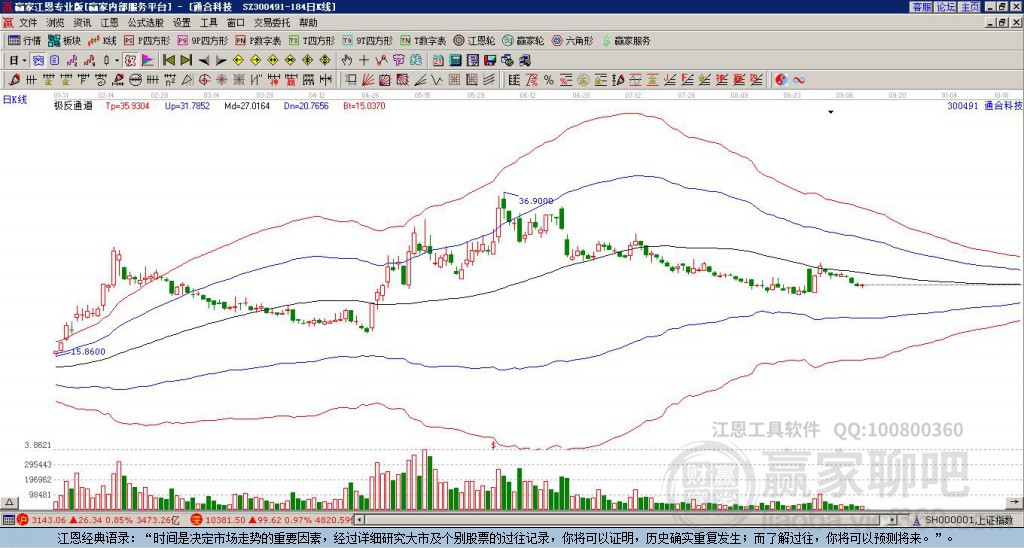Click the Md=27.0164 indicator value
This screenshot has width=1024, height=548.
pos(246,105)
